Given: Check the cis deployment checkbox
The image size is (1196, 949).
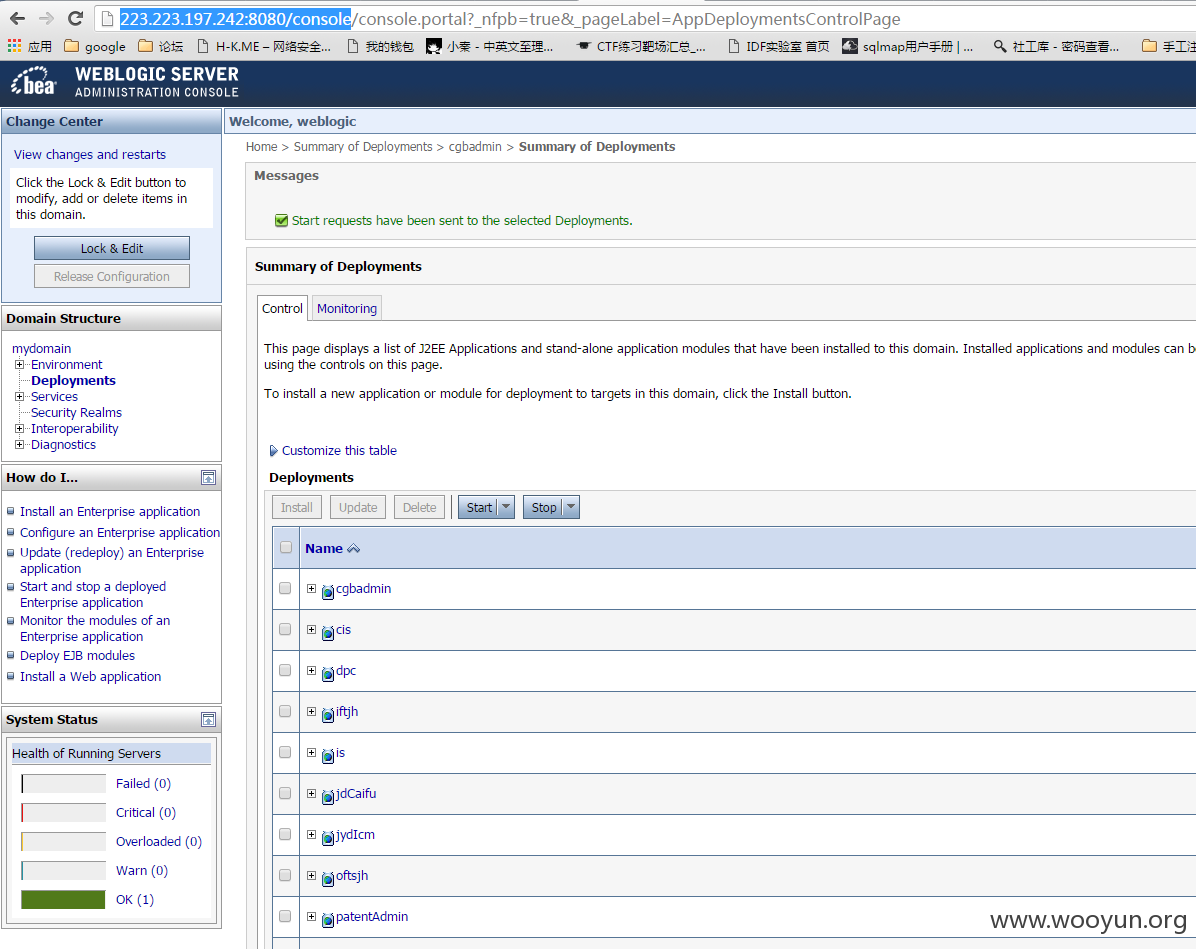Looking at the screenshot, I should pyautogui.click(x=285, y=629).
